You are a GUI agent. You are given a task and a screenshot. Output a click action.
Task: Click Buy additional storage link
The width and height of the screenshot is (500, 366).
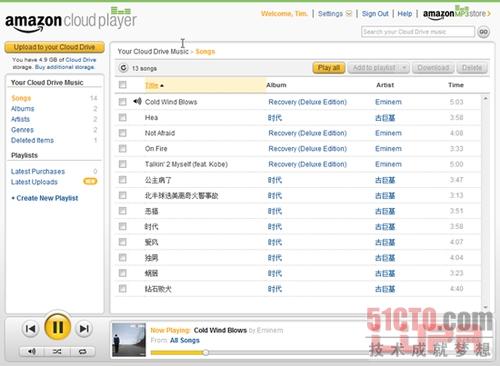tap(64, 67)
